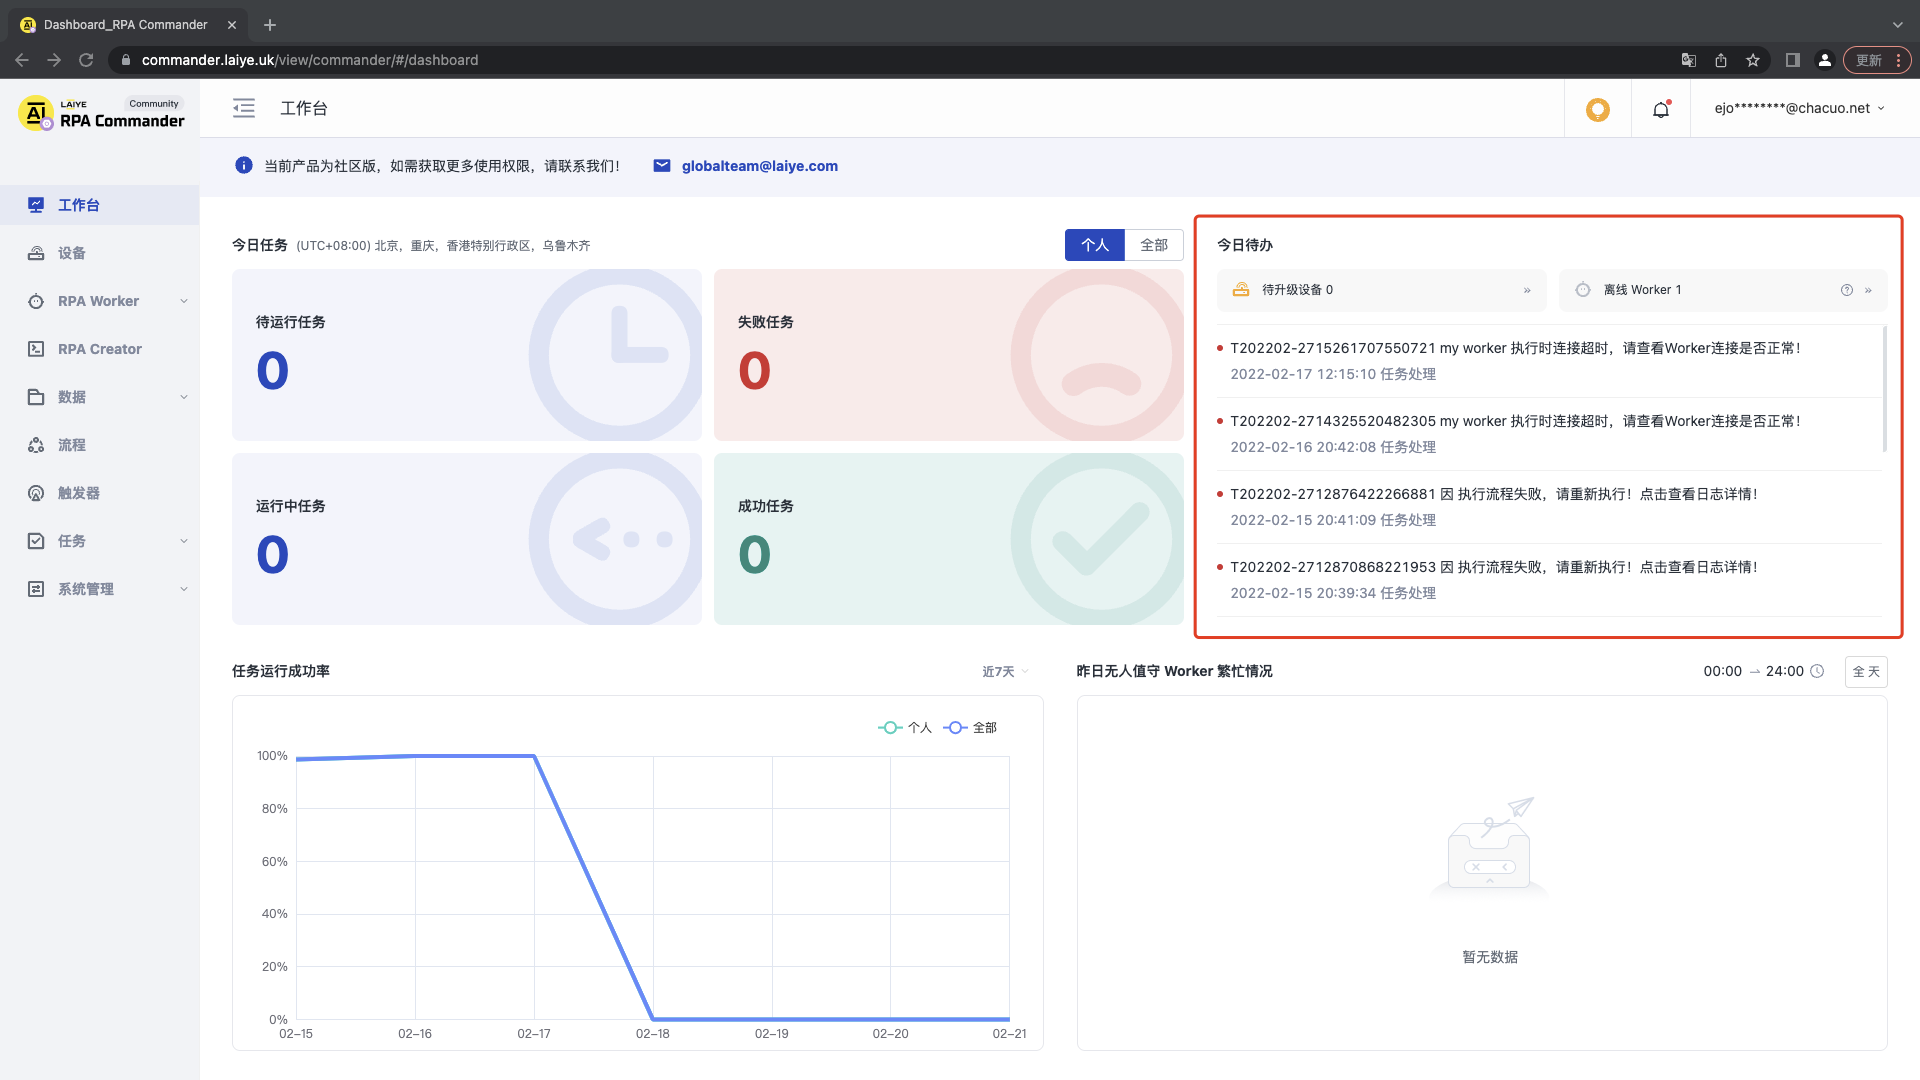Click the Laiye RPA Commander logo
This screenshot has width=1920, height=1080.
pyautogui.click(x=101, y=113)
